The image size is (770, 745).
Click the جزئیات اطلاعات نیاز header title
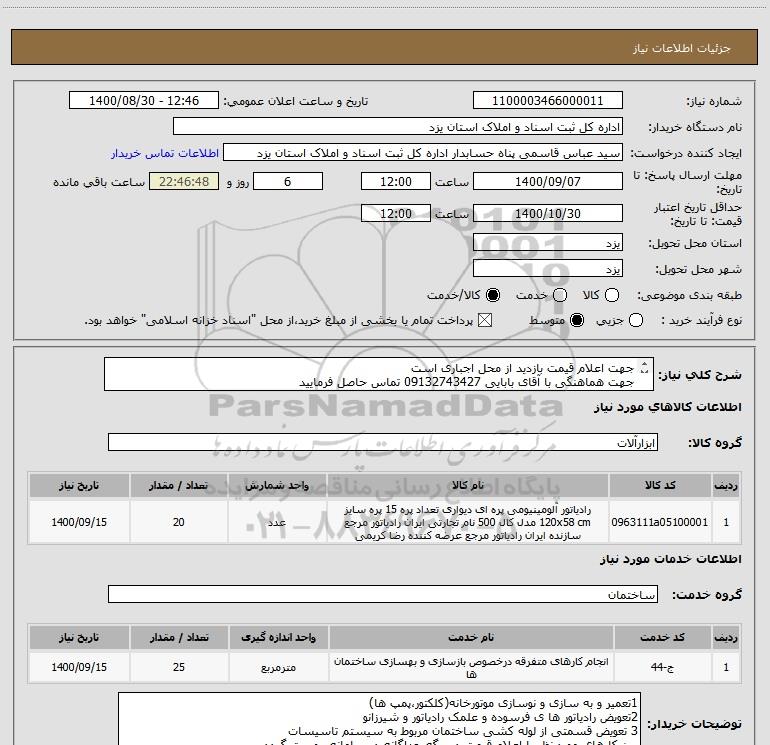tap(681, 48)
